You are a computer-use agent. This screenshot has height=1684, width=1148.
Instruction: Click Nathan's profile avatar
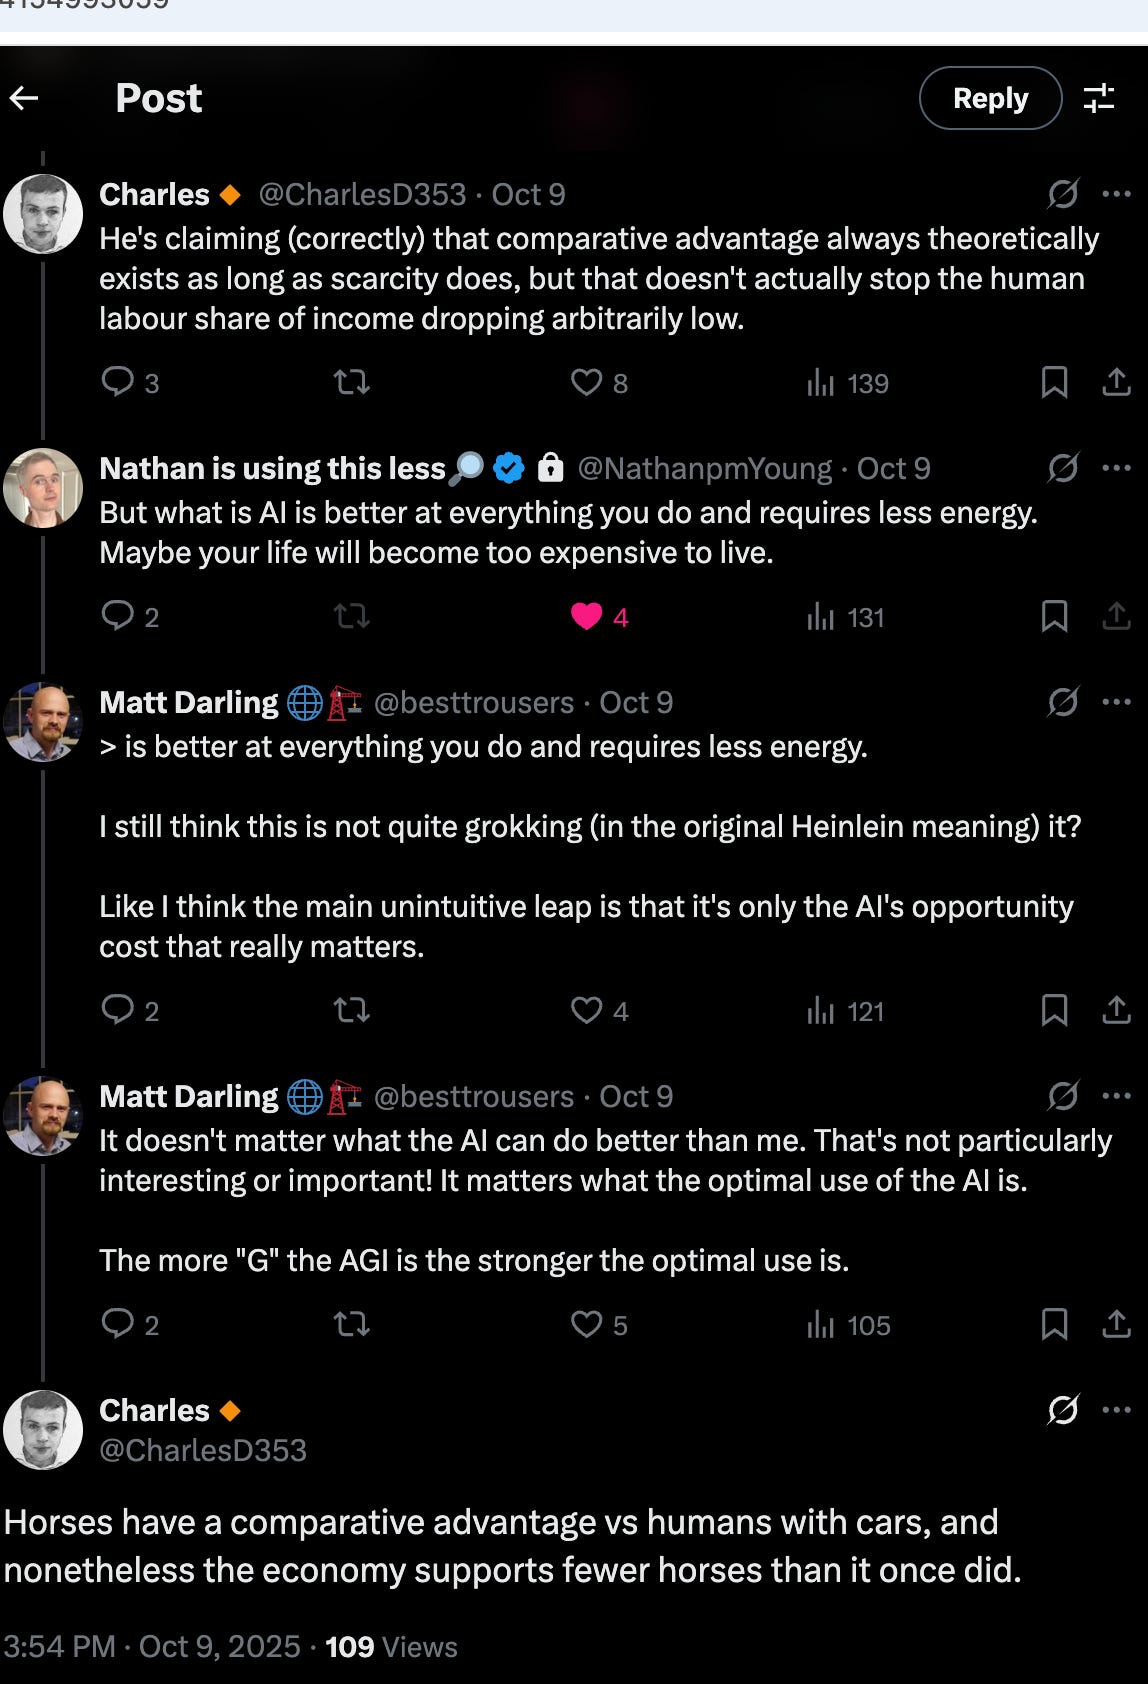pyautogui.click(x=42, y=488)
